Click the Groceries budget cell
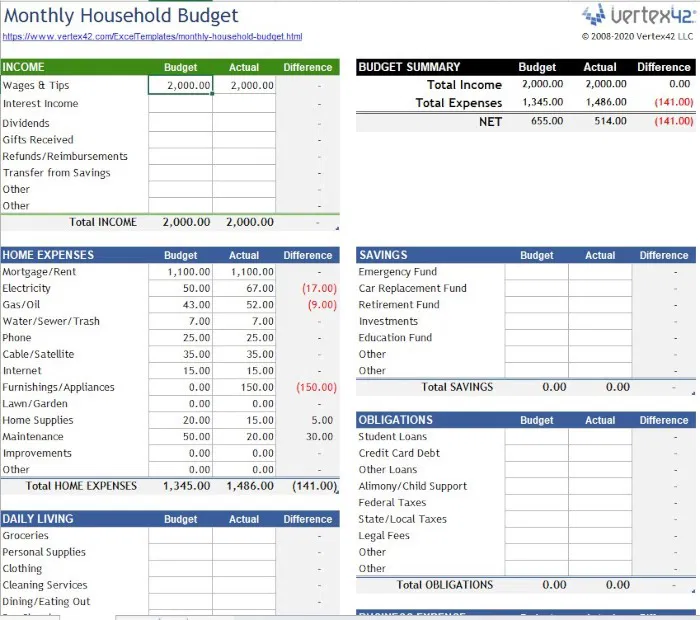Screen dimensions: 700x620 180,536
